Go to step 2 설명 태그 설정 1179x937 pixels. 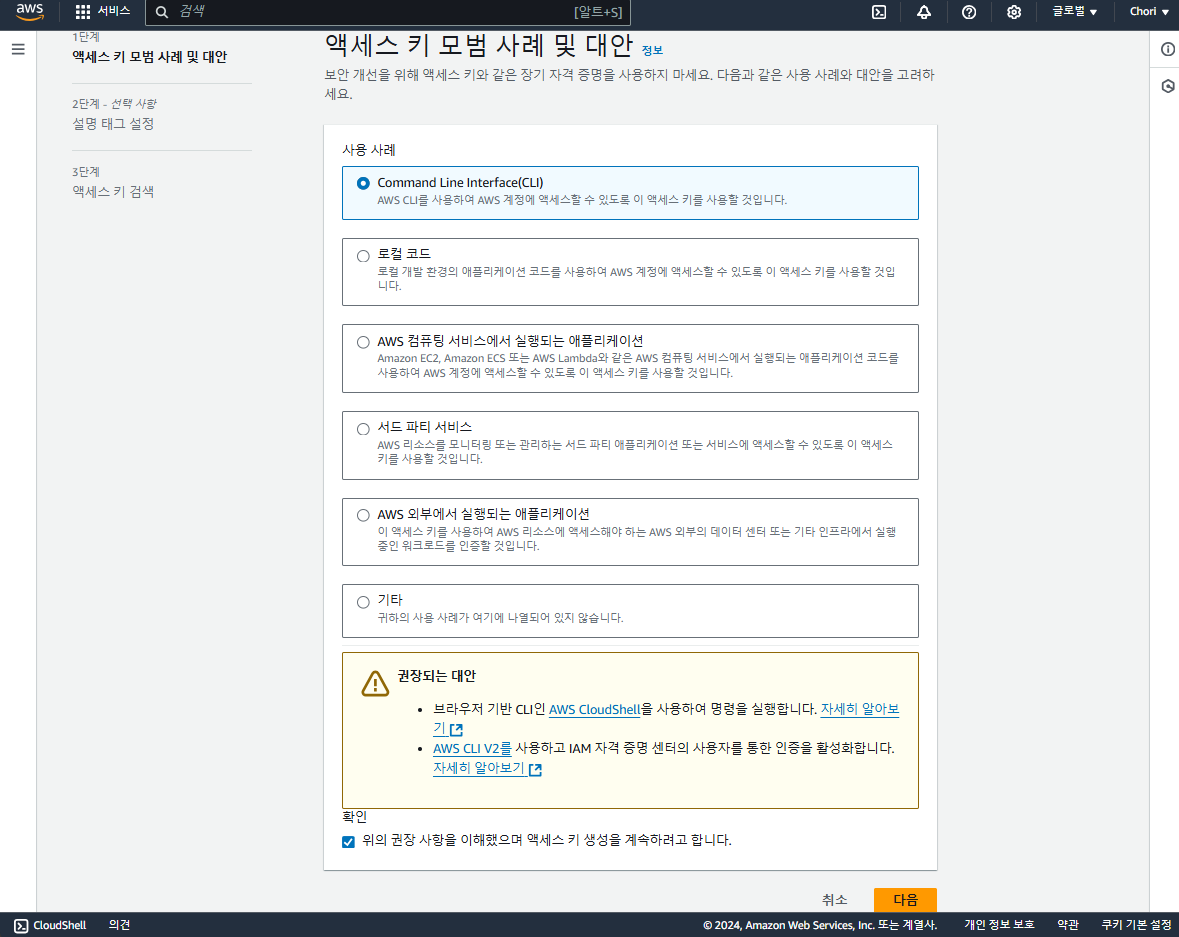click(113, 123)
